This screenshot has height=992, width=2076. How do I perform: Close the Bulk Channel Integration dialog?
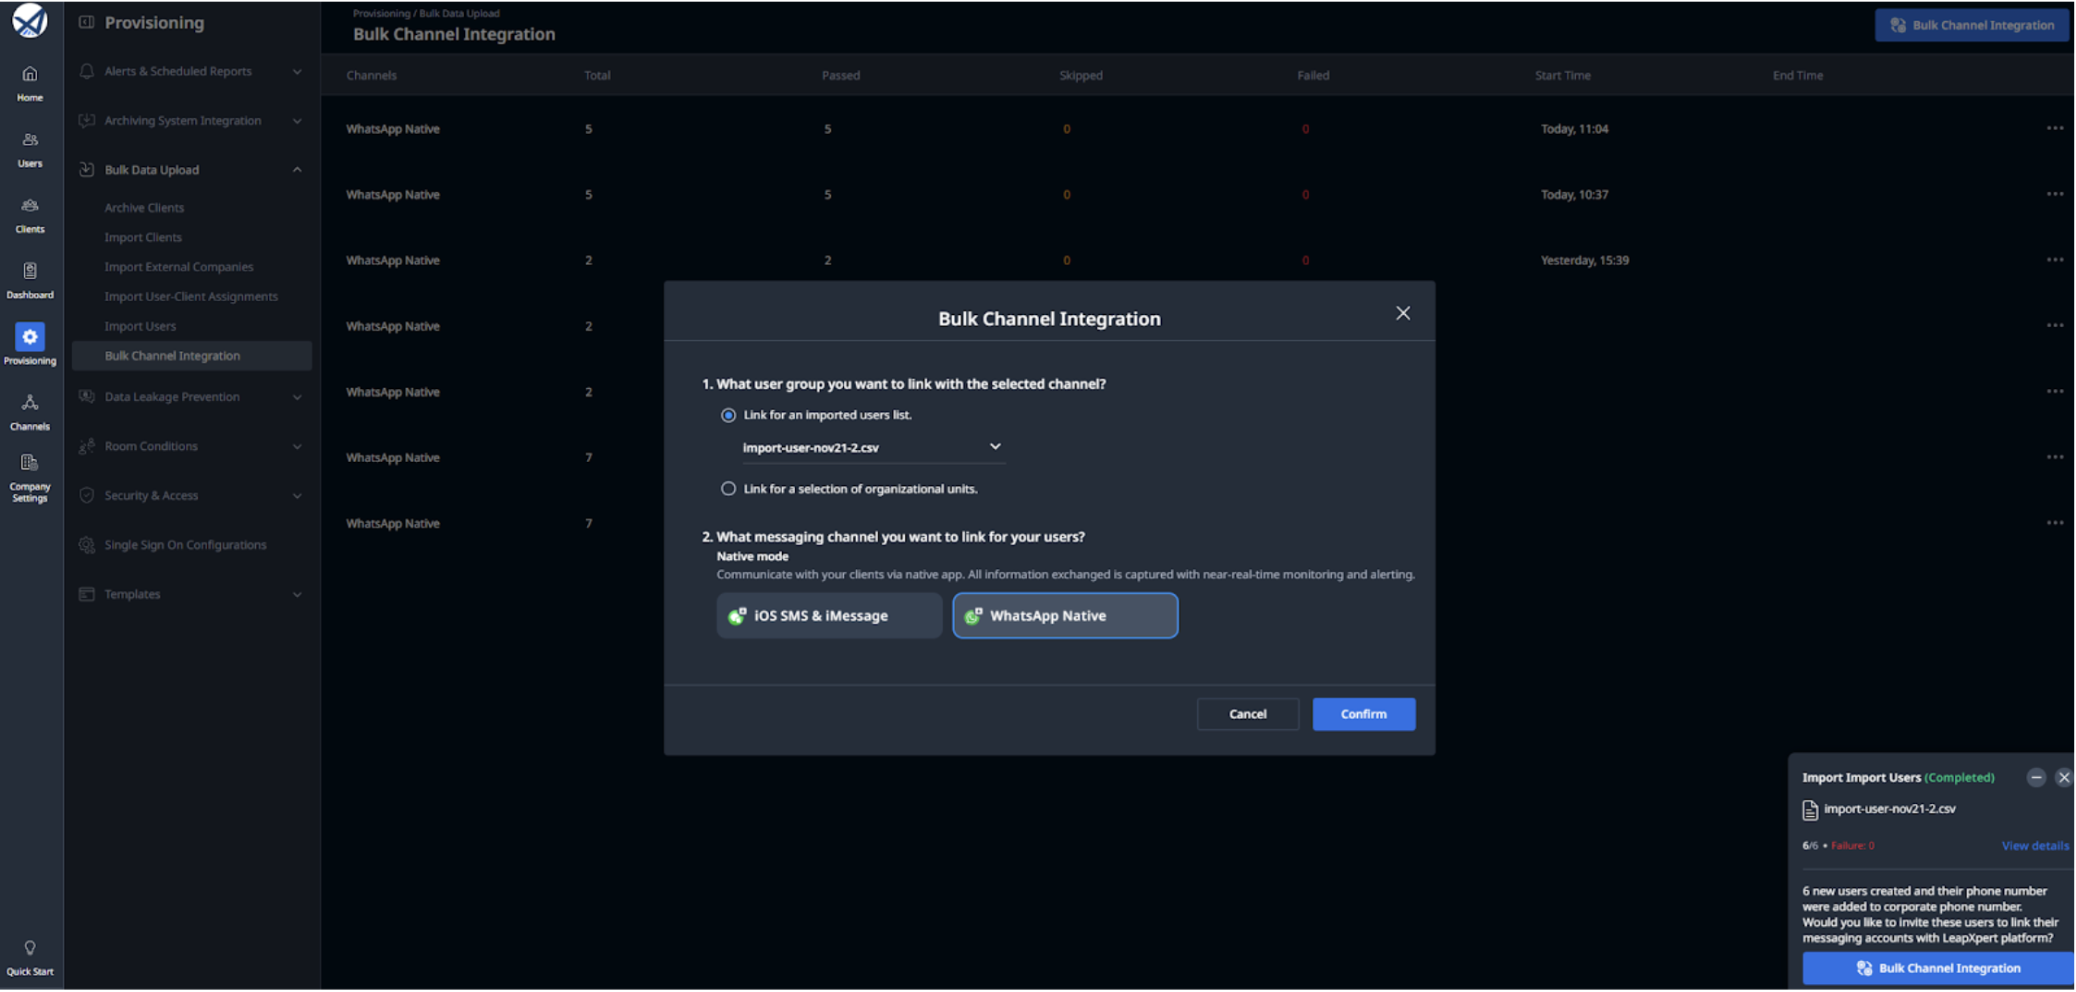(1403, 313)
